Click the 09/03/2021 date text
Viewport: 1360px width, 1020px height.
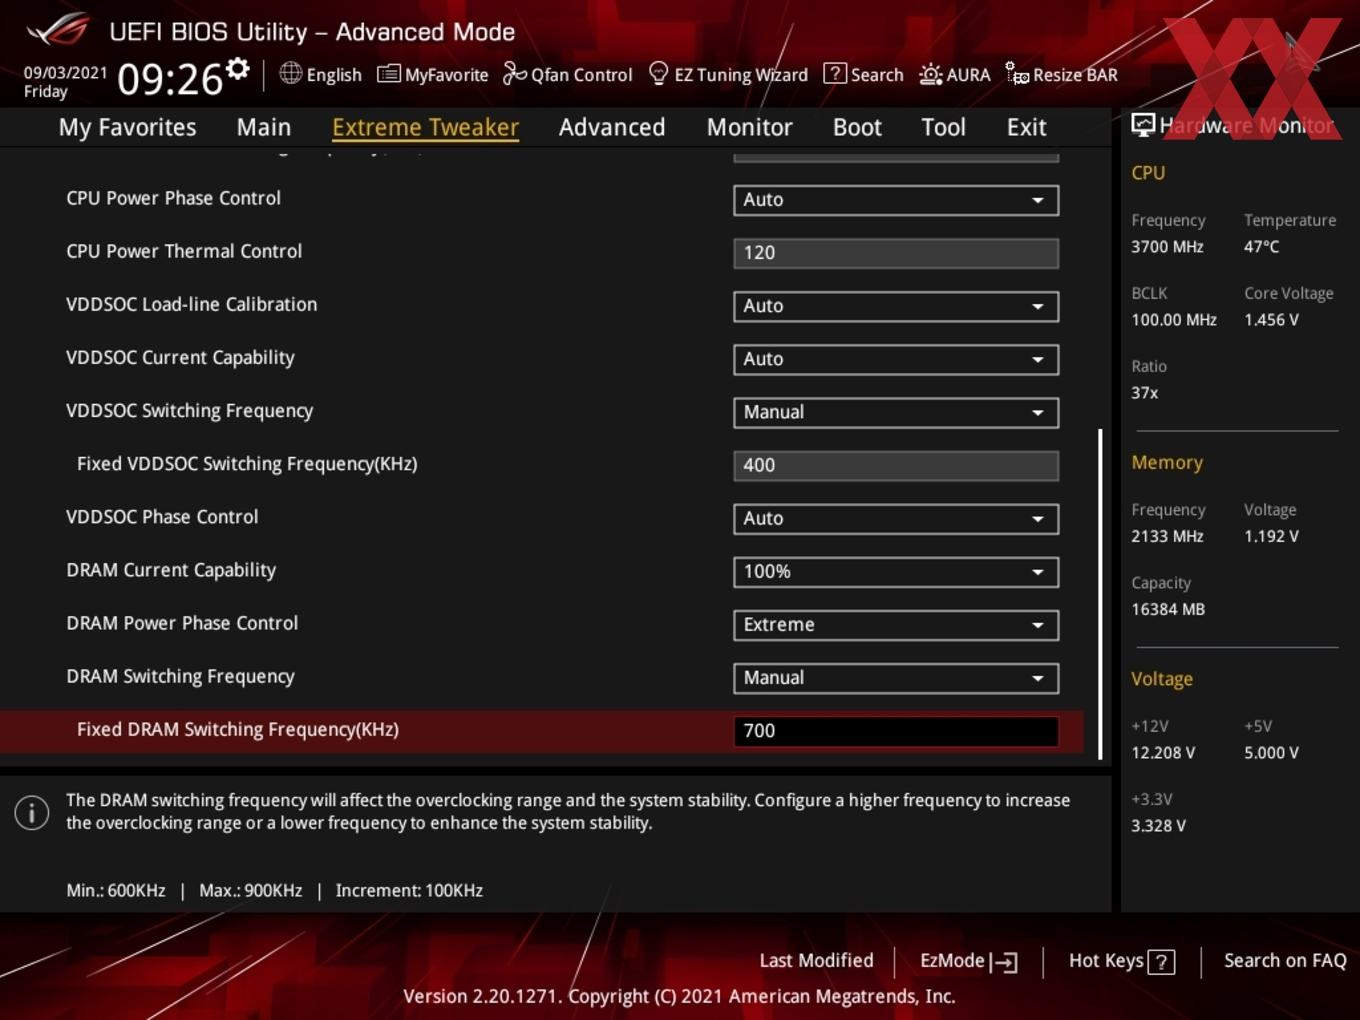(65, 72)
